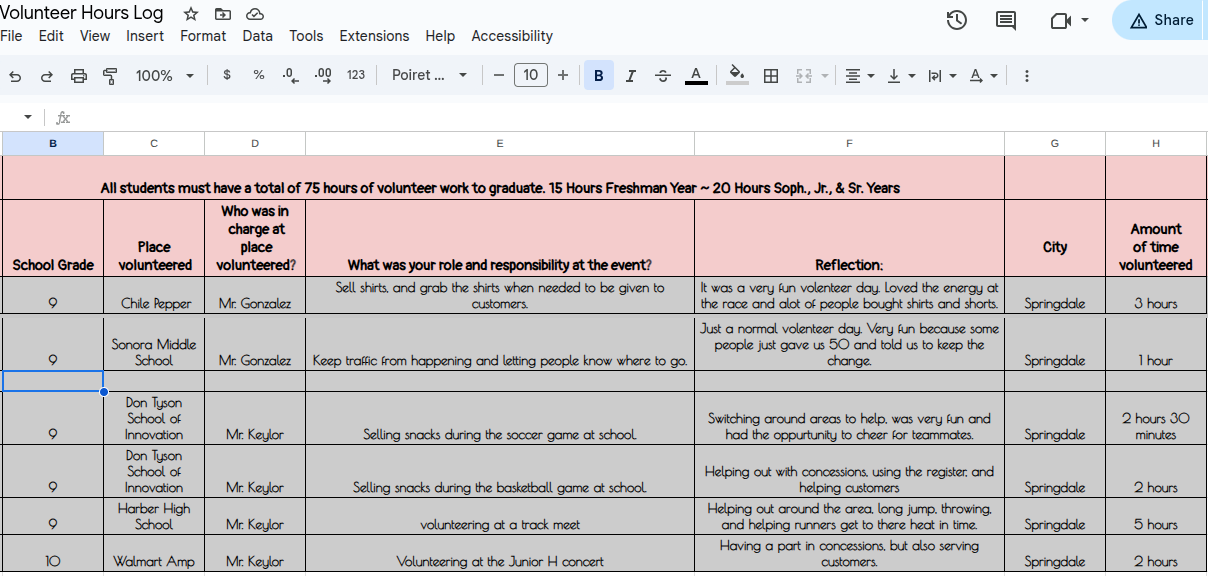Select the 'Sonora Middle School' cell

154,343
